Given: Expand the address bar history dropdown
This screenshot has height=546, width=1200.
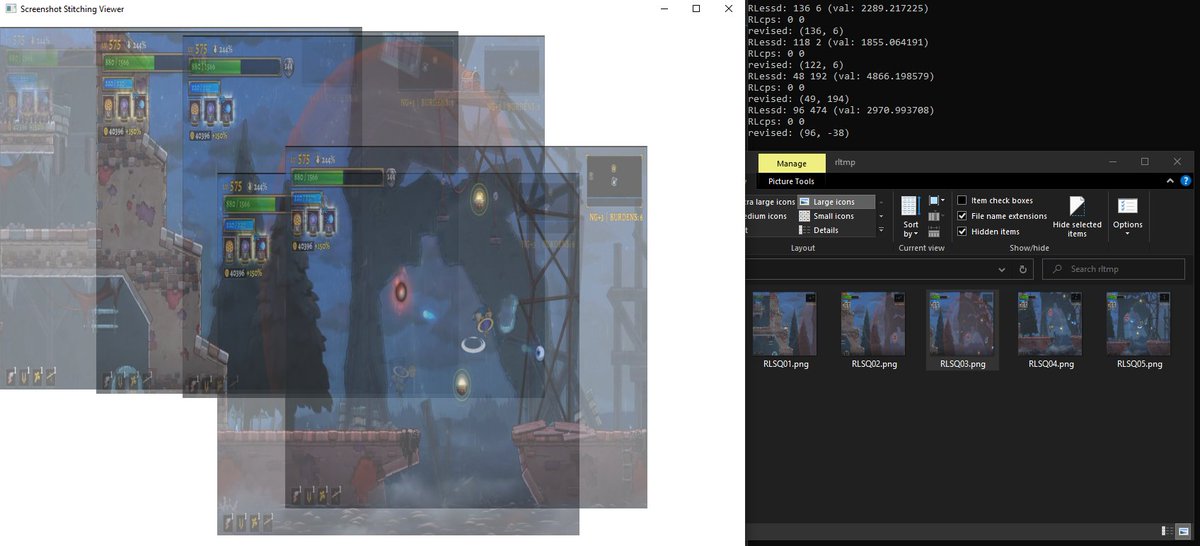Looking at the screenshot, I should click(1002, 270).
